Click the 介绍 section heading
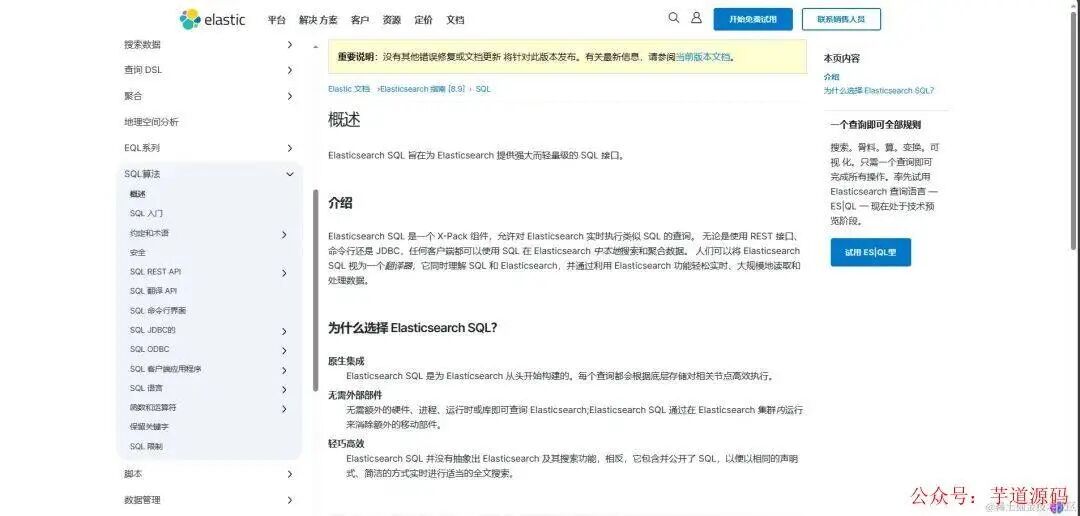 340,203
